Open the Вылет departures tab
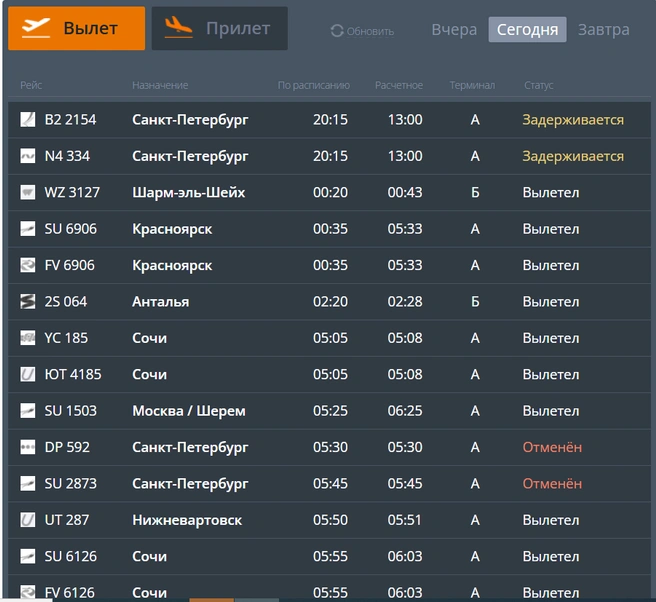This screenshot has height=602, width=656. click(77, 28)
